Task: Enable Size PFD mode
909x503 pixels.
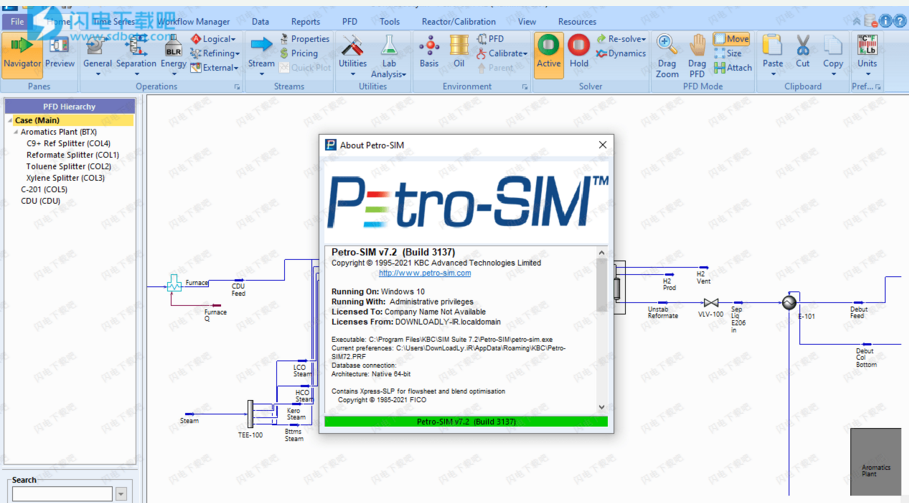Action: coord(728,53)
